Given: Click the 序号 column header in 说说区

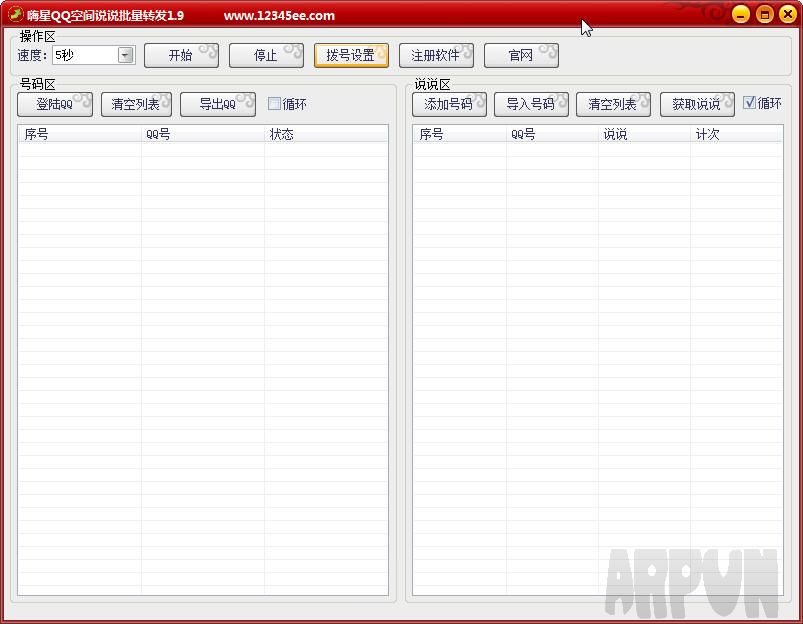Looking at the screenshot, I should pyautogui.click(x=459, y=134).
